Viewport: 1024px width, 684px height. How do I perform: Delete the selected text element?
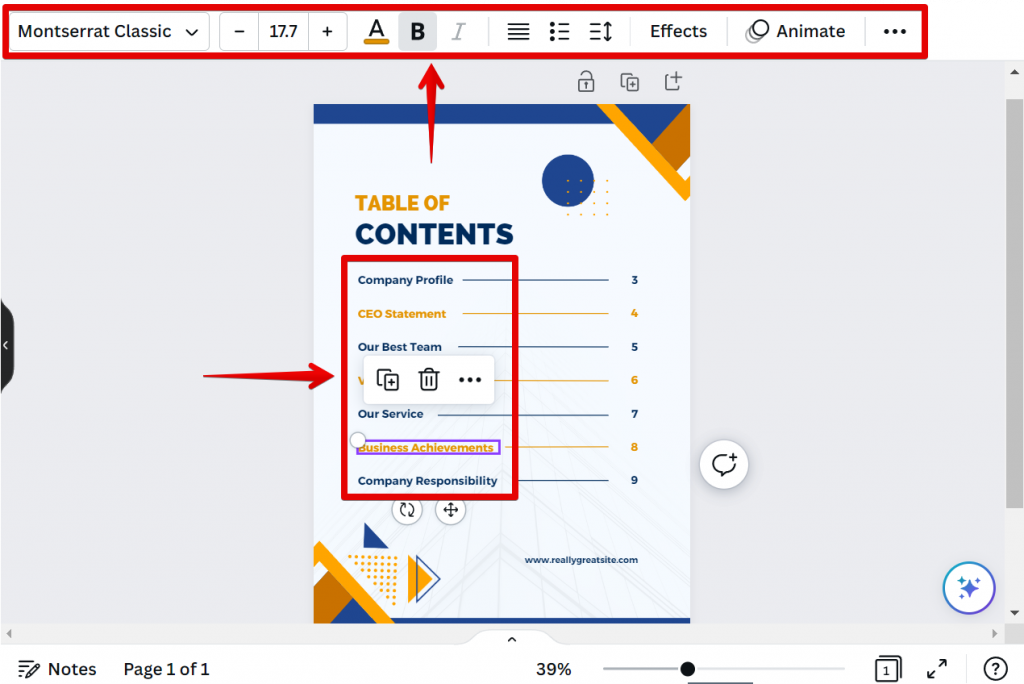429,379
